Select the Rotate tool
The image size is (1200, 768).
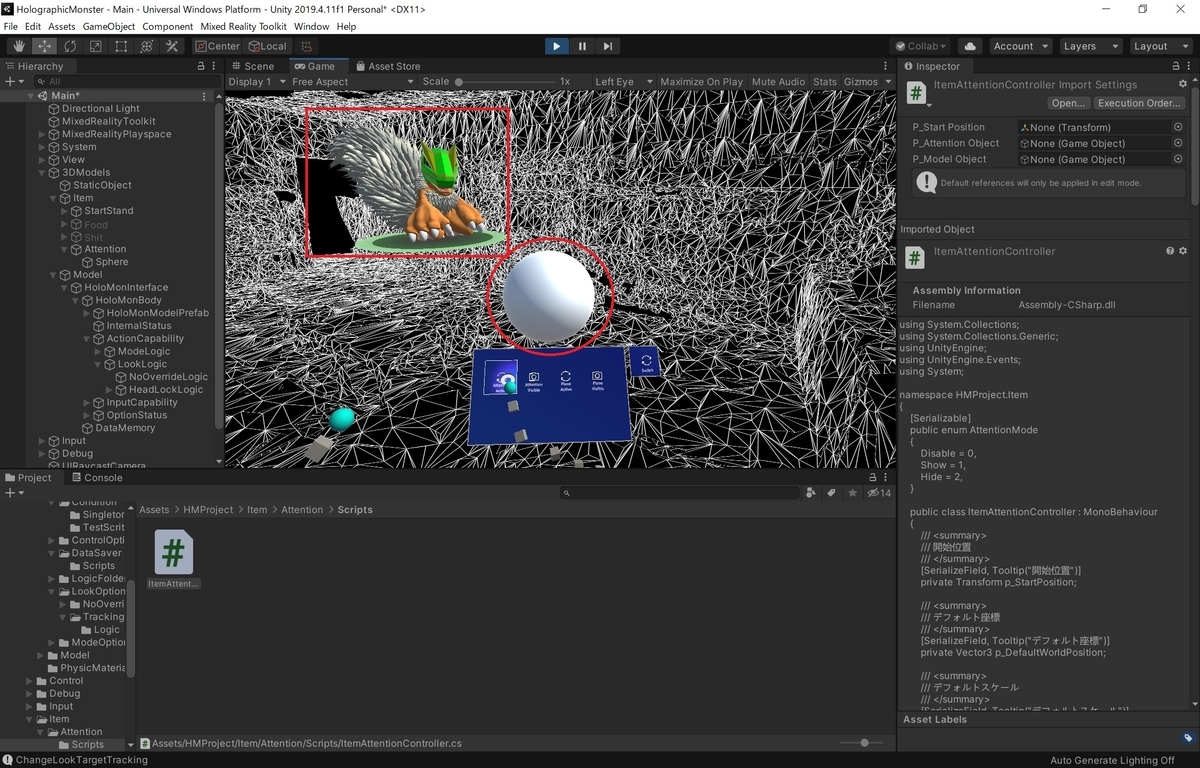70,46
